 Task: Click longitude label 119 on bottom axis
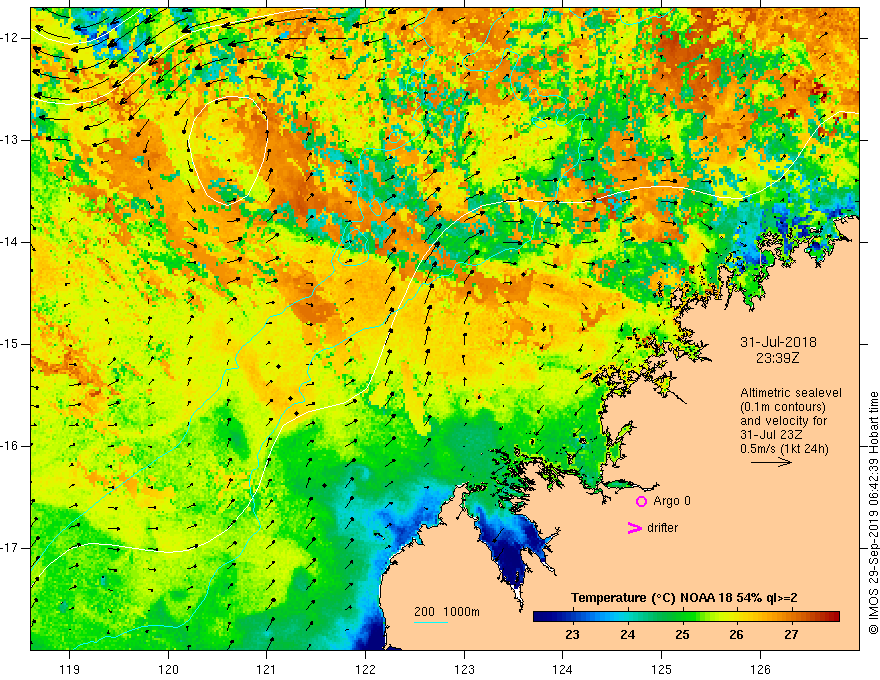point(70,669)
